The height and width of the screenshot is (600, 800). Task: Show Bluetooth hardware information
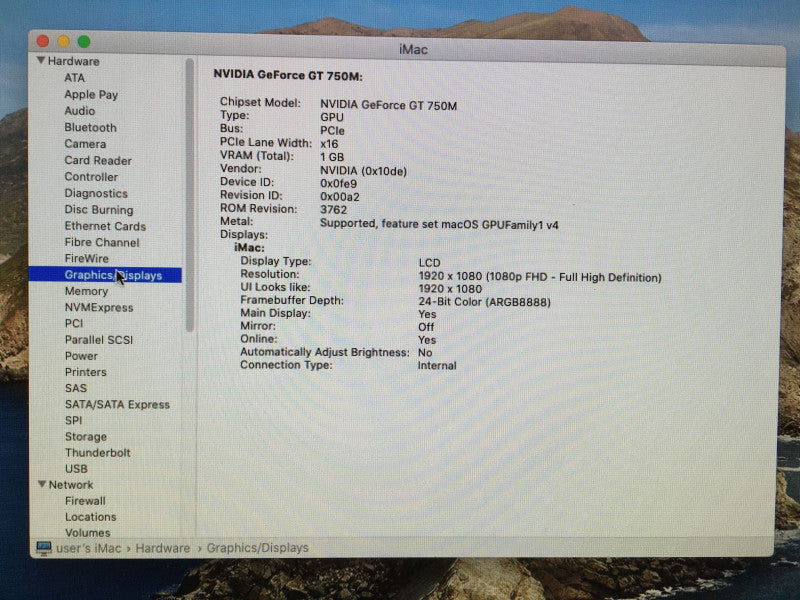coord(90,128)
